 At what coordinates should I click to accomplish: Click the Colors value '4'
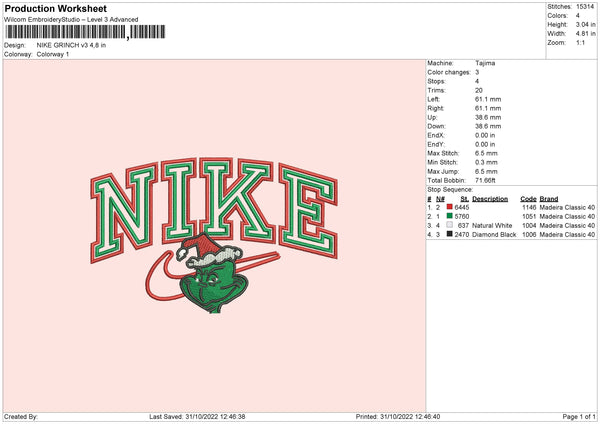tap(578, 16)
